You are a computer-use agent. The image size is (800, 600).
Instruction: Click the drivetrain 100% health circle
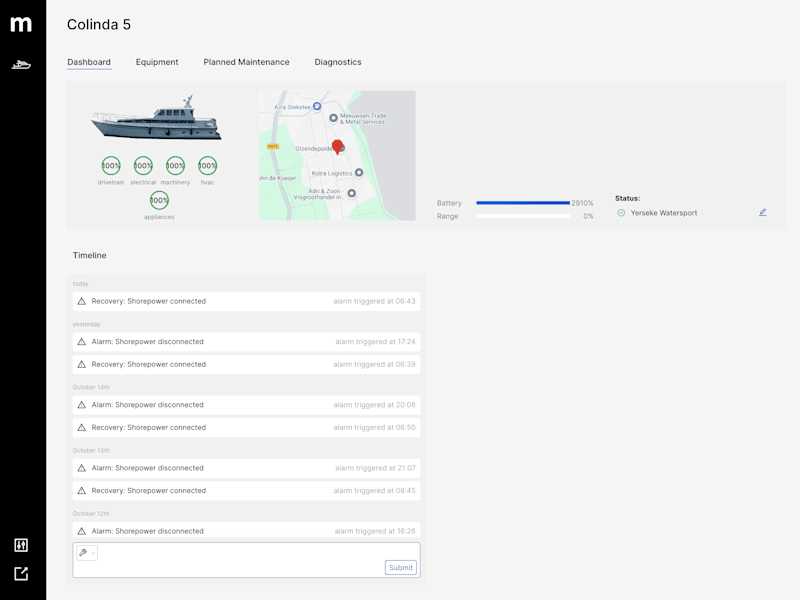tap(111, 165)
